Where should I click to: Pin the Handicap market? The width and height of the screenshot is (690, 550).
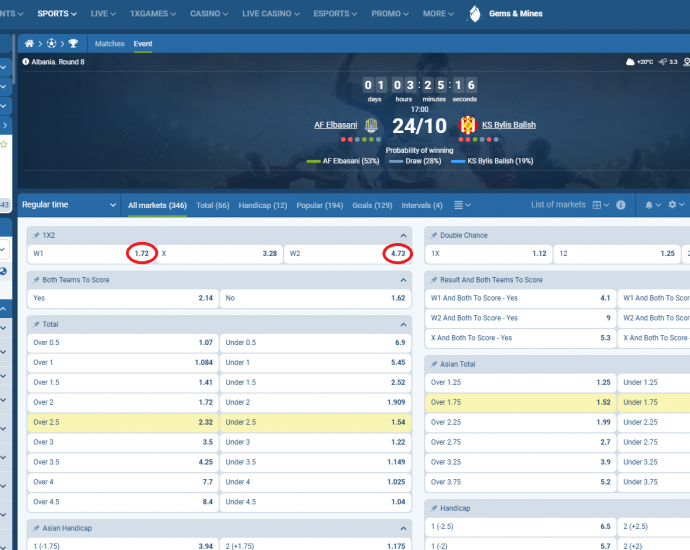point(434,508)
